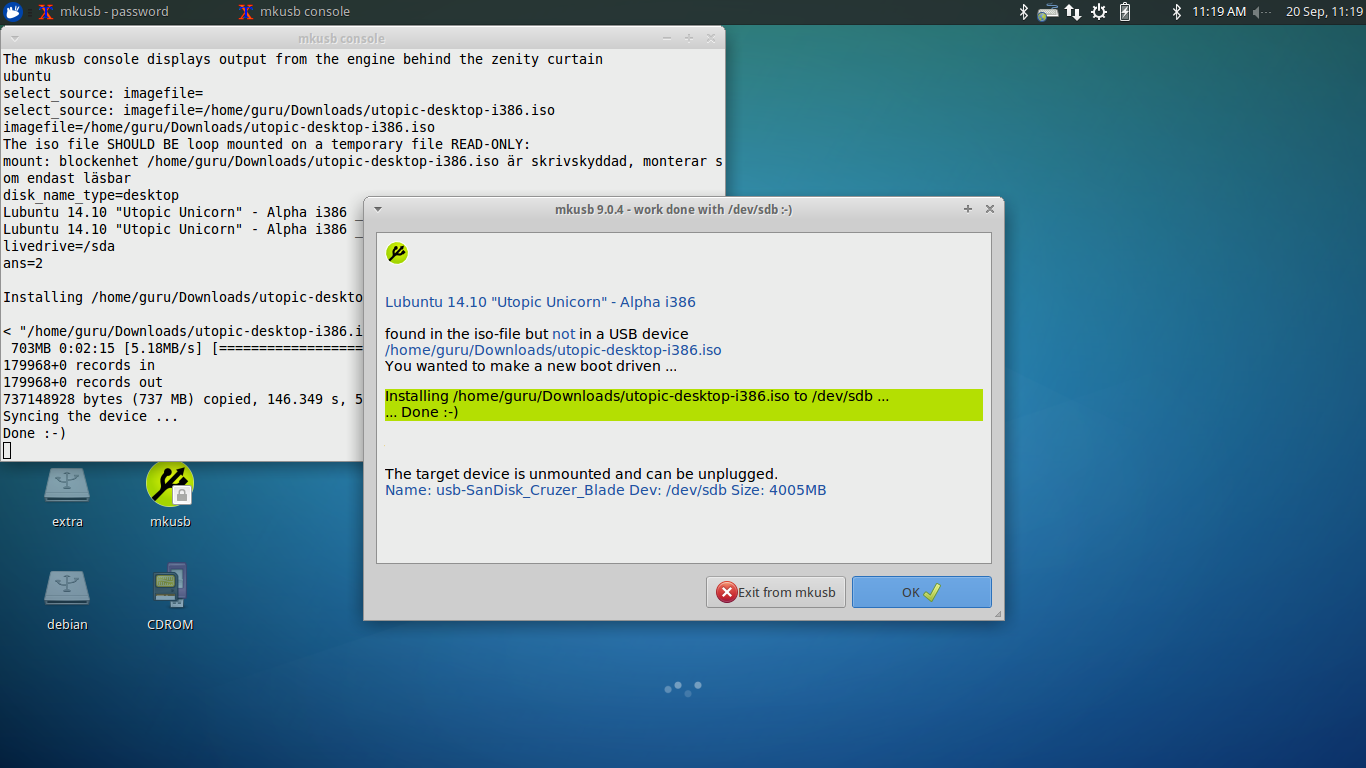
Task: Open the mkusb 9.0.4 dialog window menu arrow
Action: click(377, 209)
